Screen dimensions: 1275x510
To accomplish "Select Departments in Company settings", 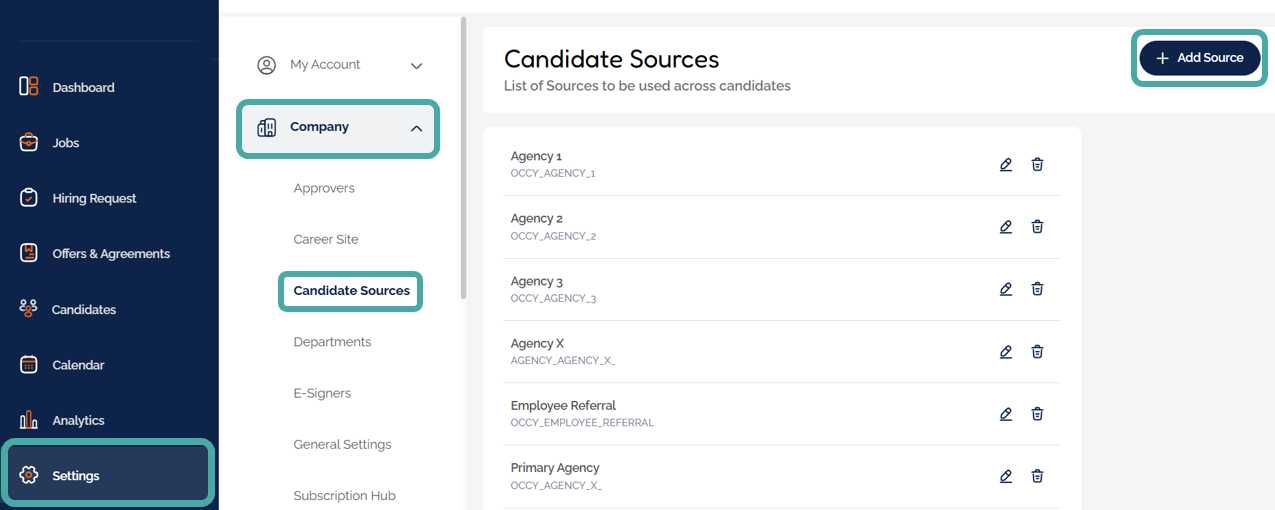I will (x=332, y=342).
